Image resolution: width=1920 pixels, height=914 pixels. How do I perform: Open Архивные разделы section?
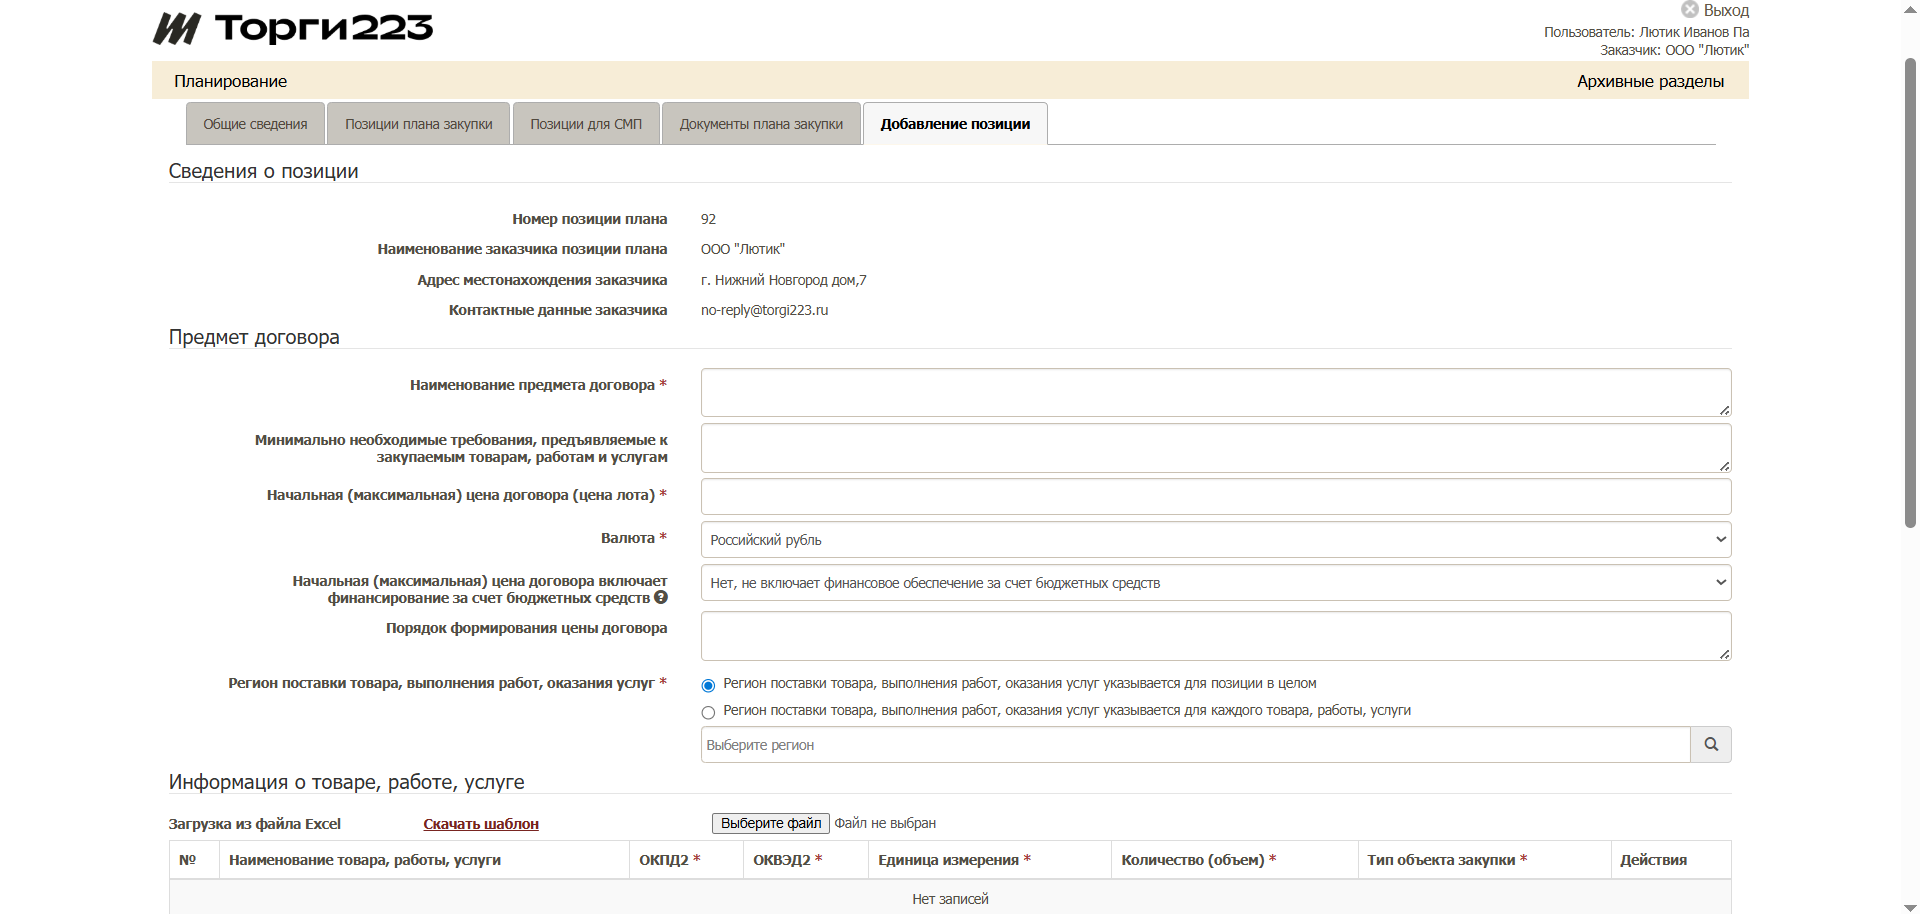point(1650,81)
